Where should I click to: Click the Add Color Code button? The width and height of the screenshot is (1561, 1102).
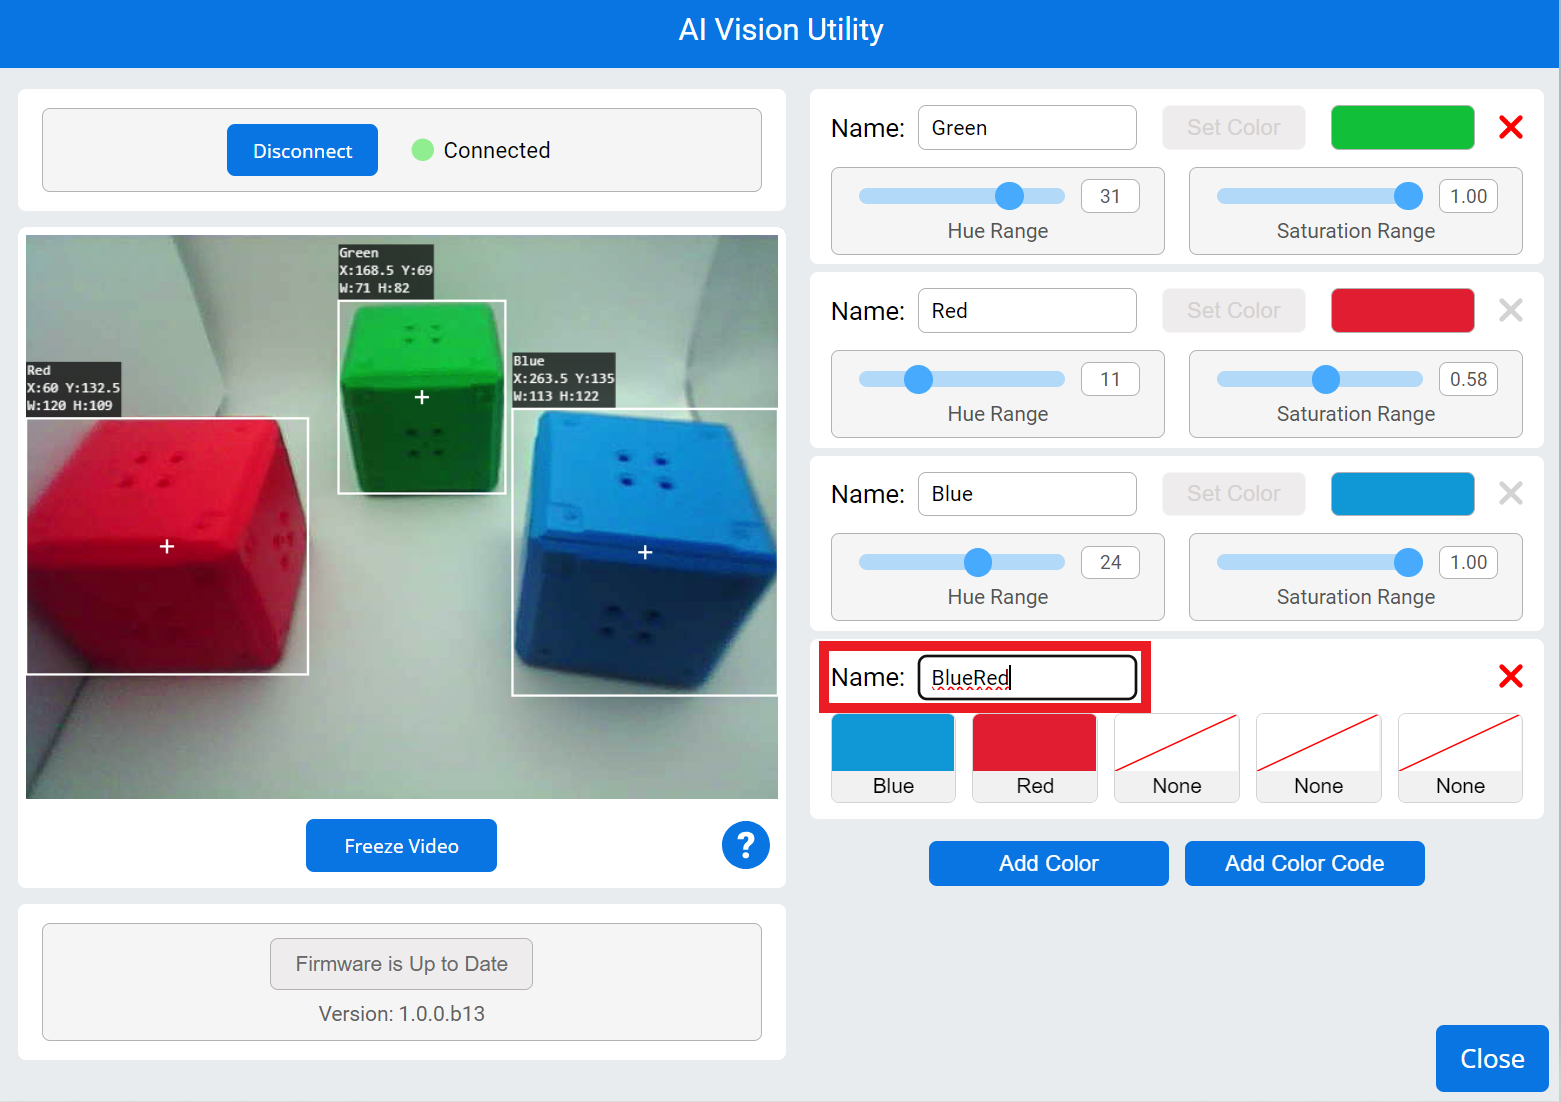(x=1304, y=863)
